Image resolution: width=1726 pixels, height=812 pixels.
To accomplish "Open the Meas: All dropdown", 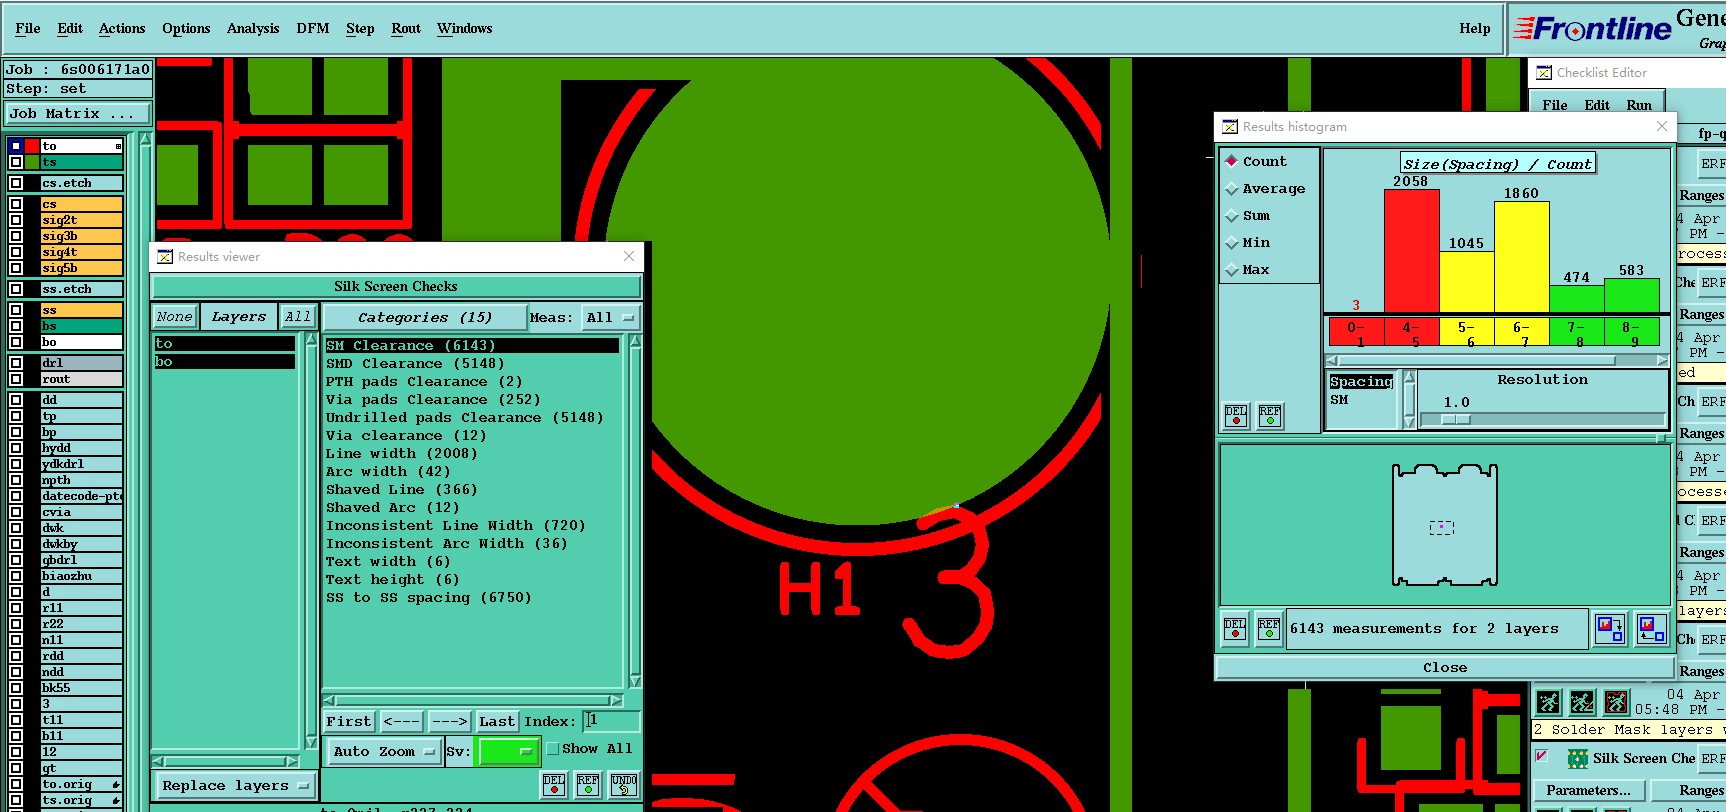I will (610, 318).
